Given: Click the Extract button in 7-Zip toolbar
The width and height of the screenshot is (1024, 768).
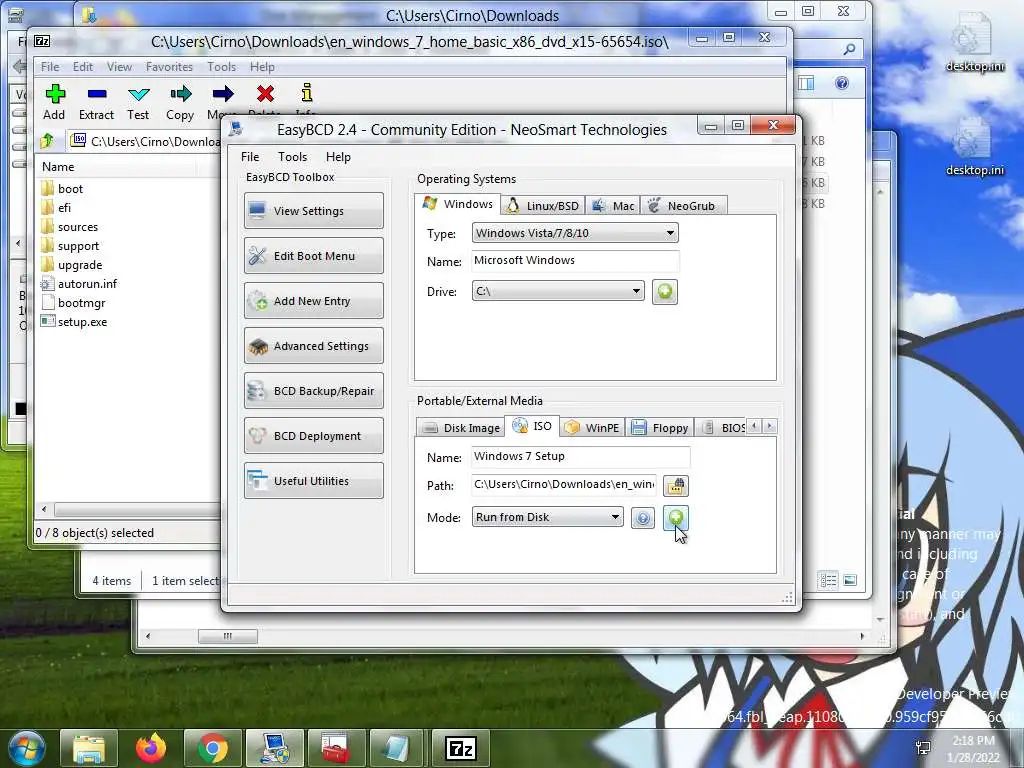Looking at the screenshot, I should tap(96, 103).
